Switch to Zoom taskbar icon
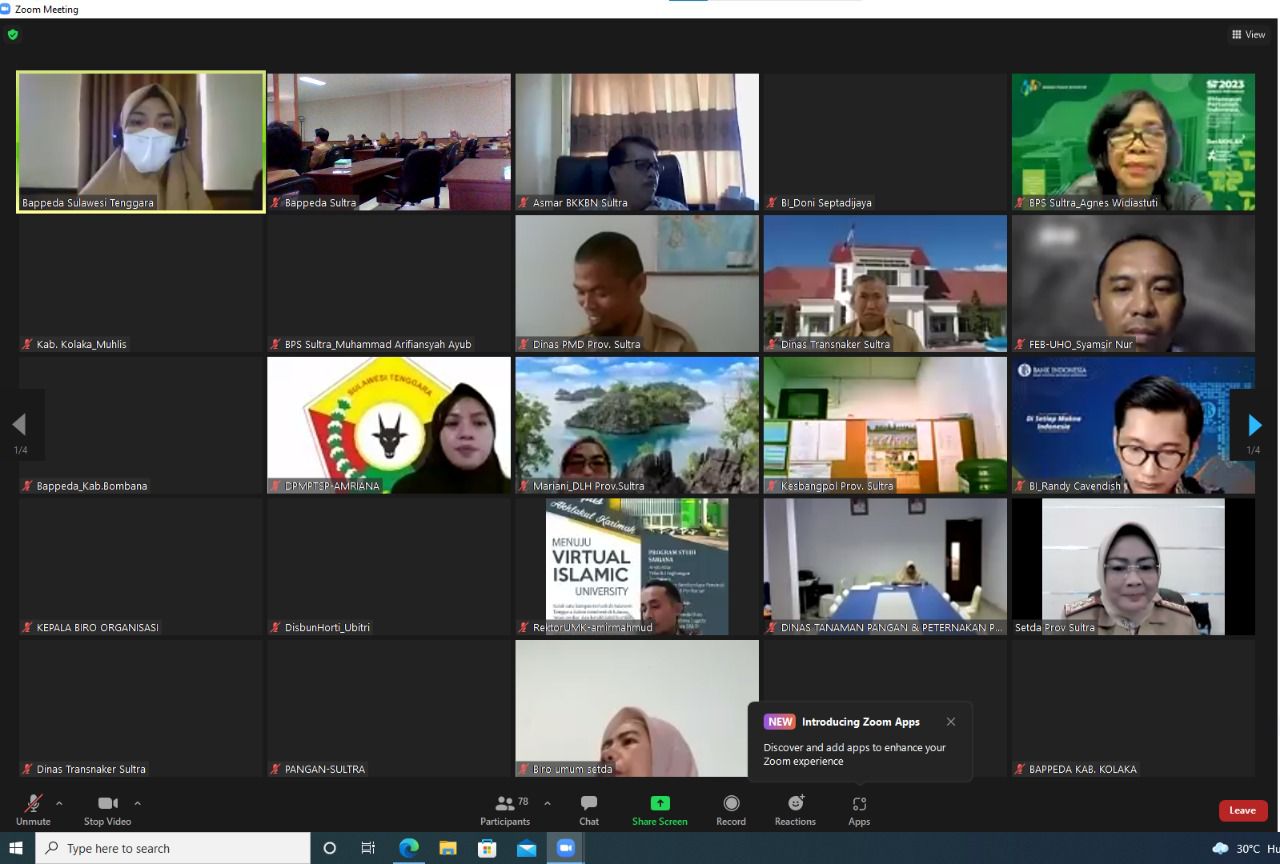The image size is (1280, 864). click(x=565, y=848)
